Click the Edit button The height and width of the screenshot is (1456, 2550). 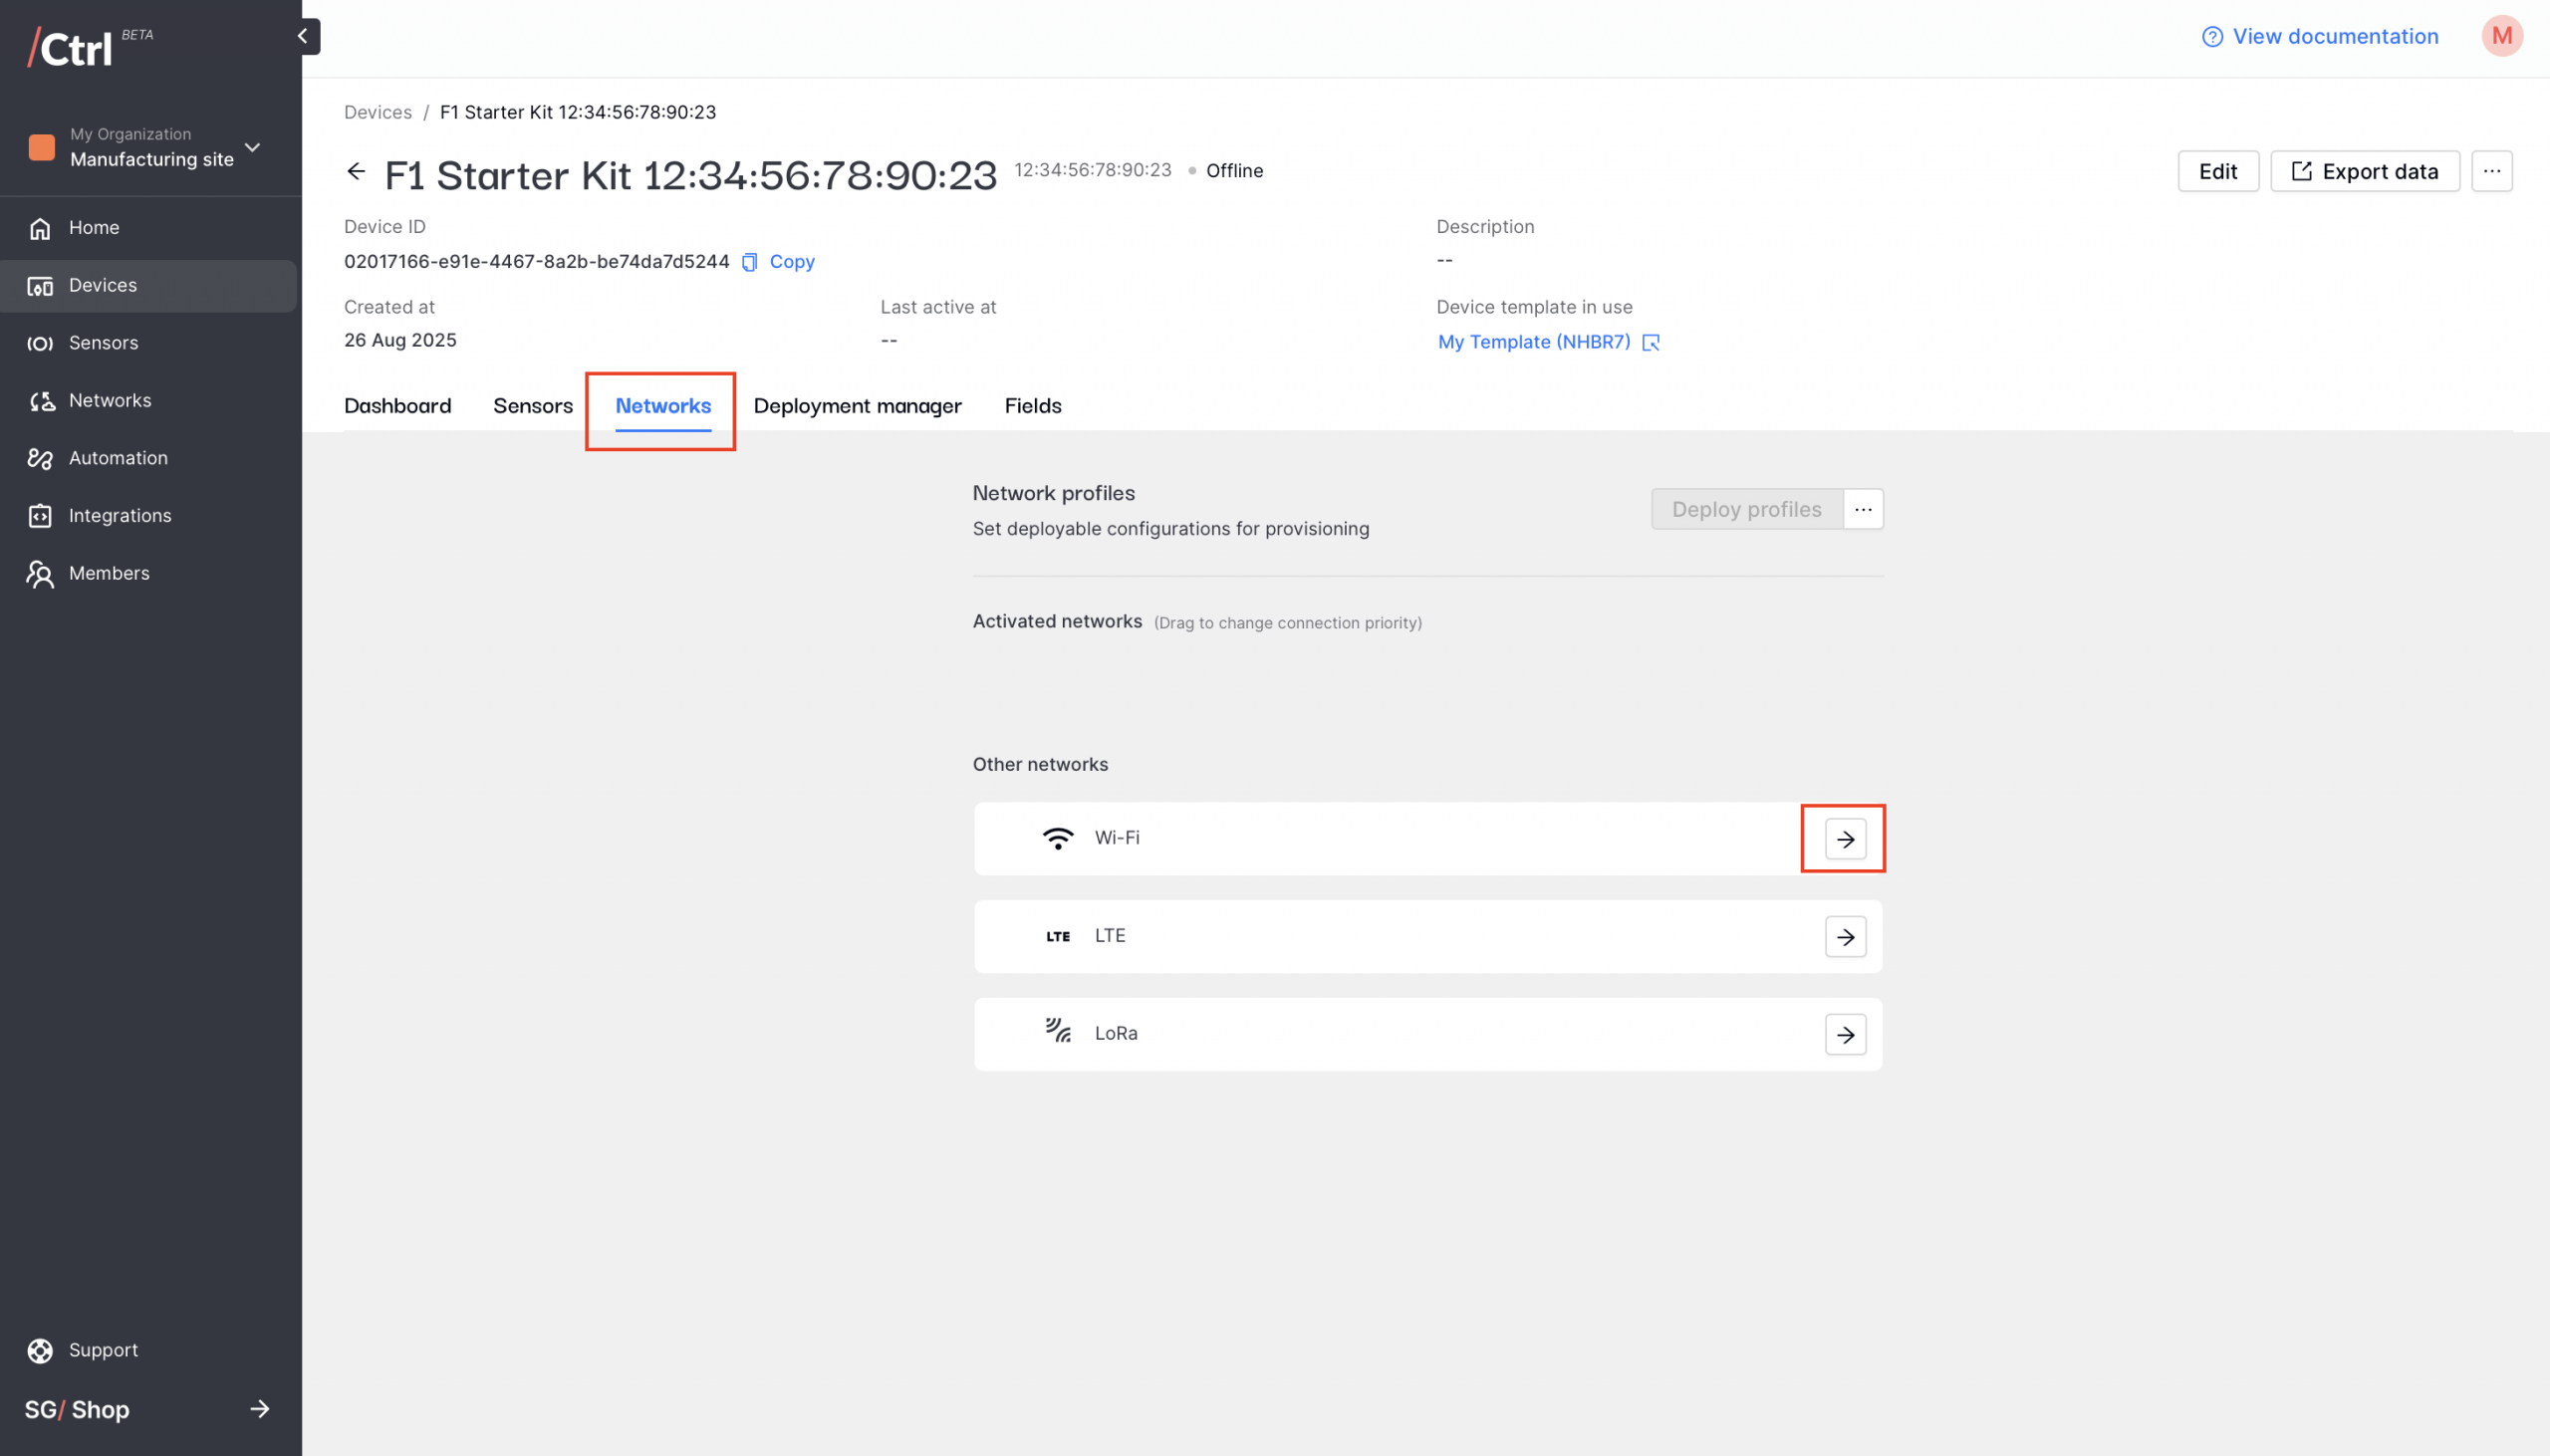click(x=2216, y=171)
